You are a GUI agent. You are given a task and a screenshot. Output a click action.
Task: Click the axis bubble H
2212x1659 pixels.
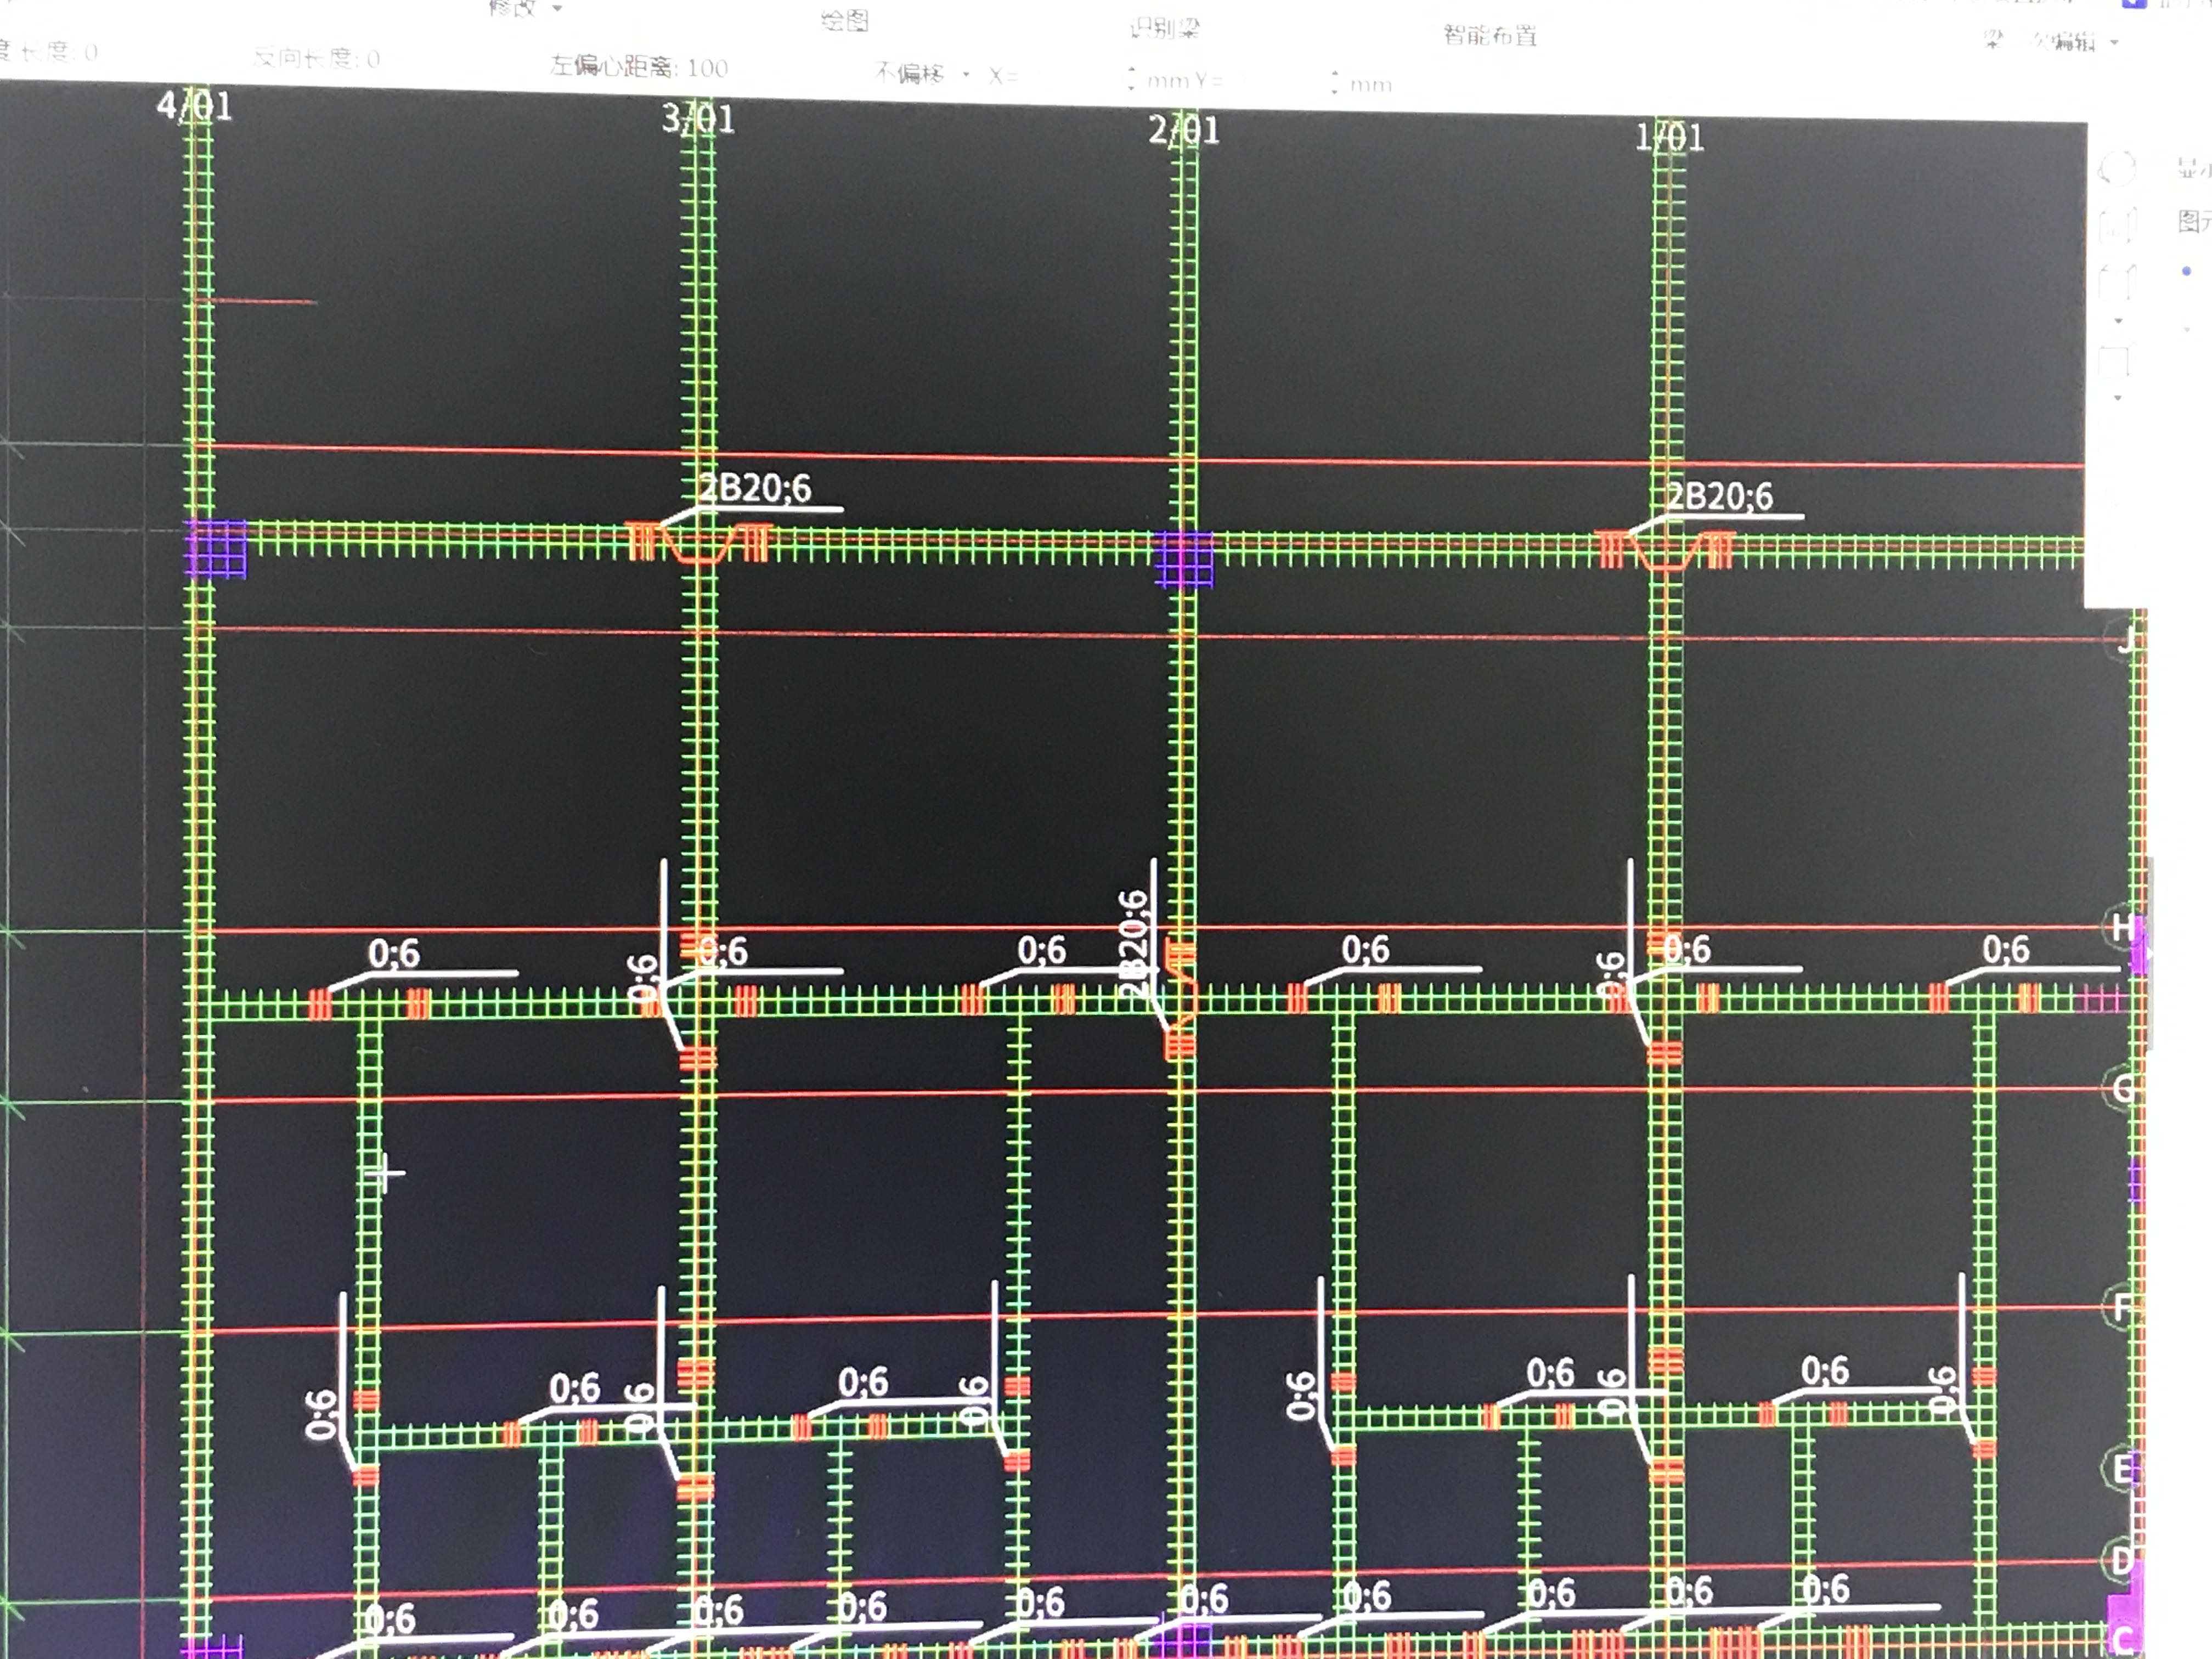[2122, 928]
